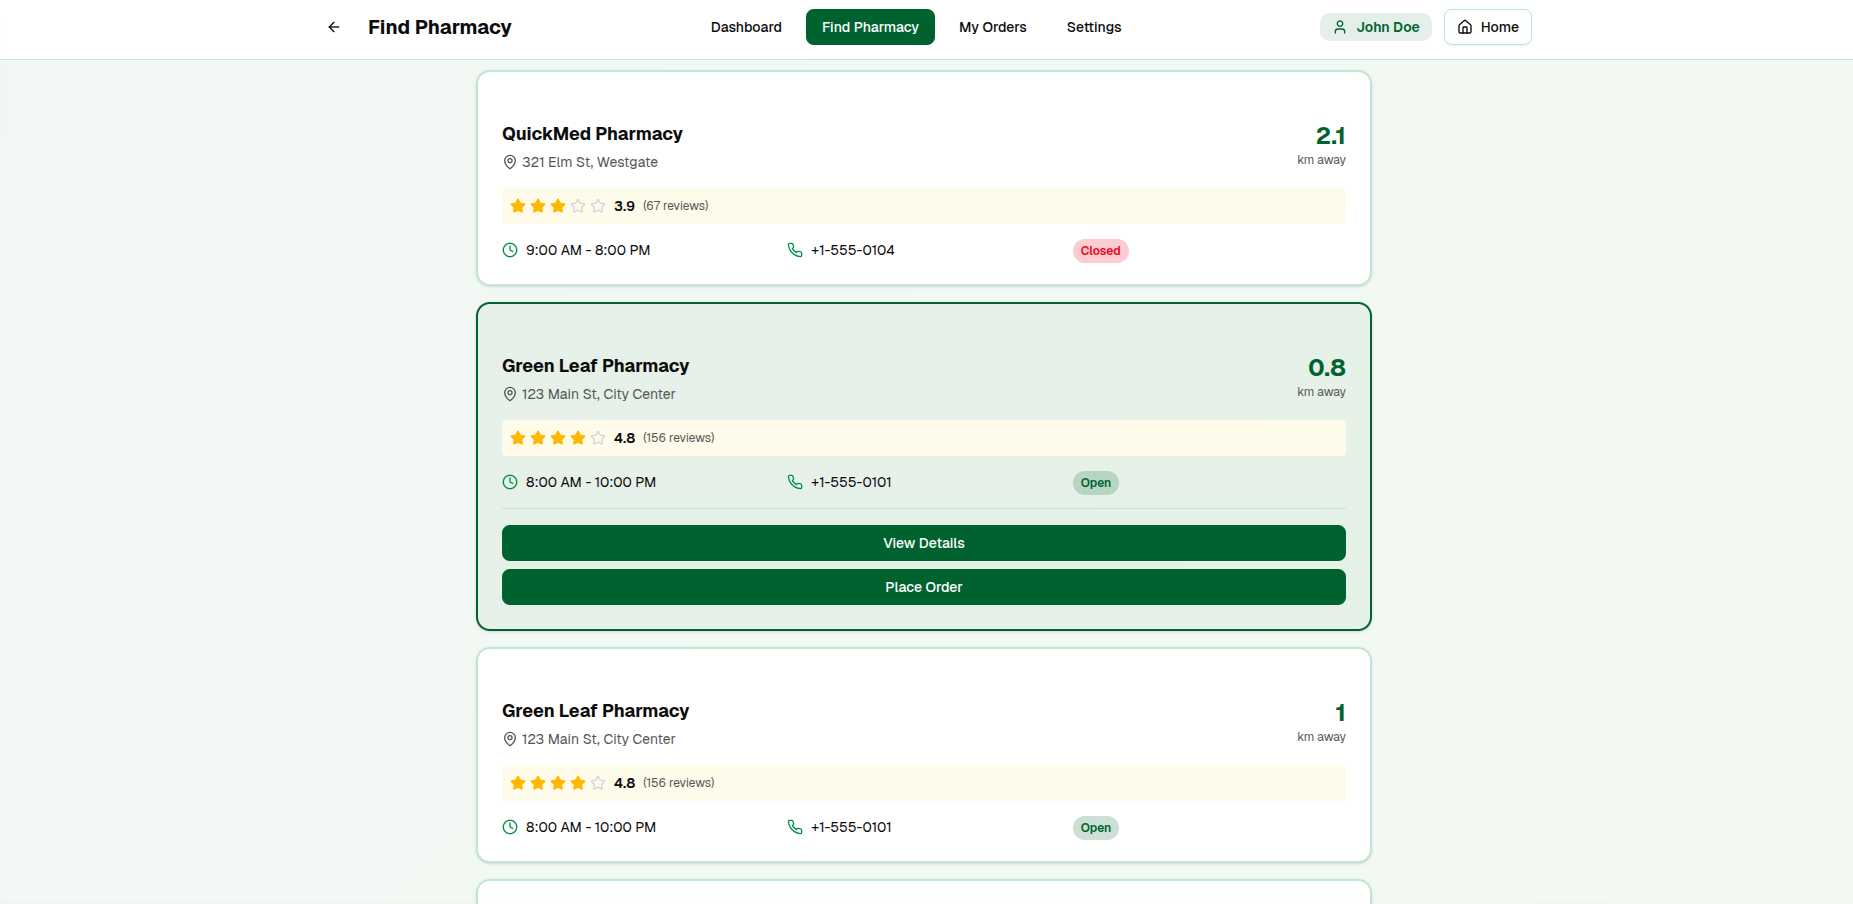Screen dimensions: 1853x904
Task: Go to the My Orders tab
Action: 992,27
